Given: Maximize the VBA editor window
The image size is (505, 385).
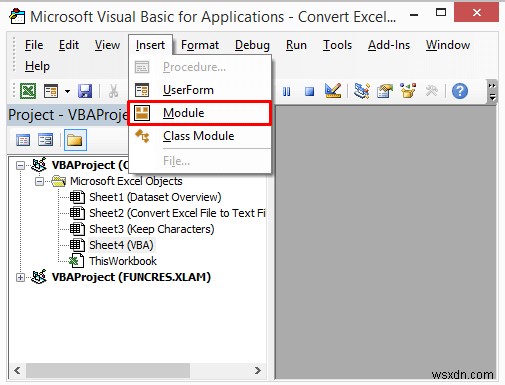Looking at the screenshot, I should point(441,13).
